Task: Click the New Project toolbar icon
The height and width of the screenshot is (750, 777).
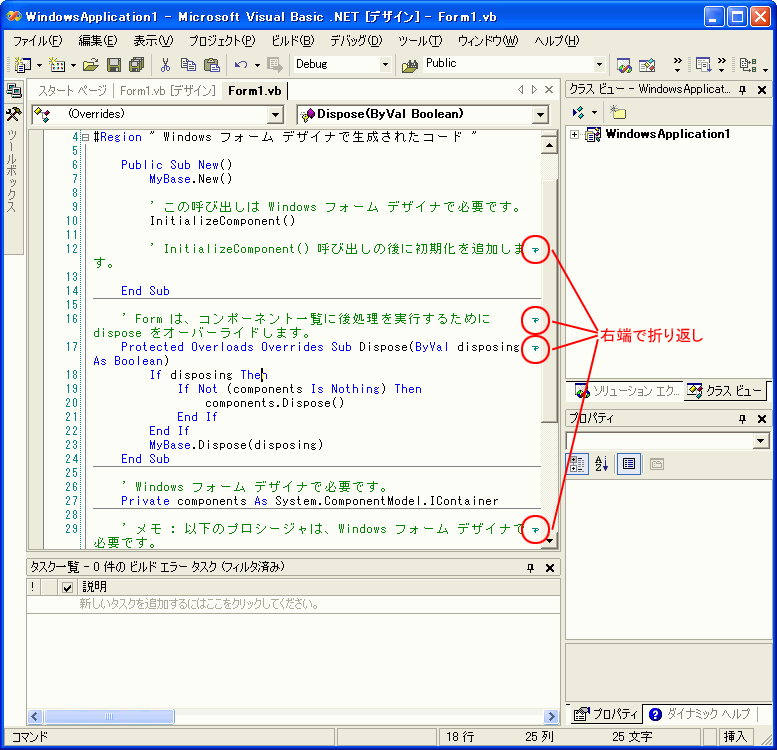Action: click(x=22, y=64)
